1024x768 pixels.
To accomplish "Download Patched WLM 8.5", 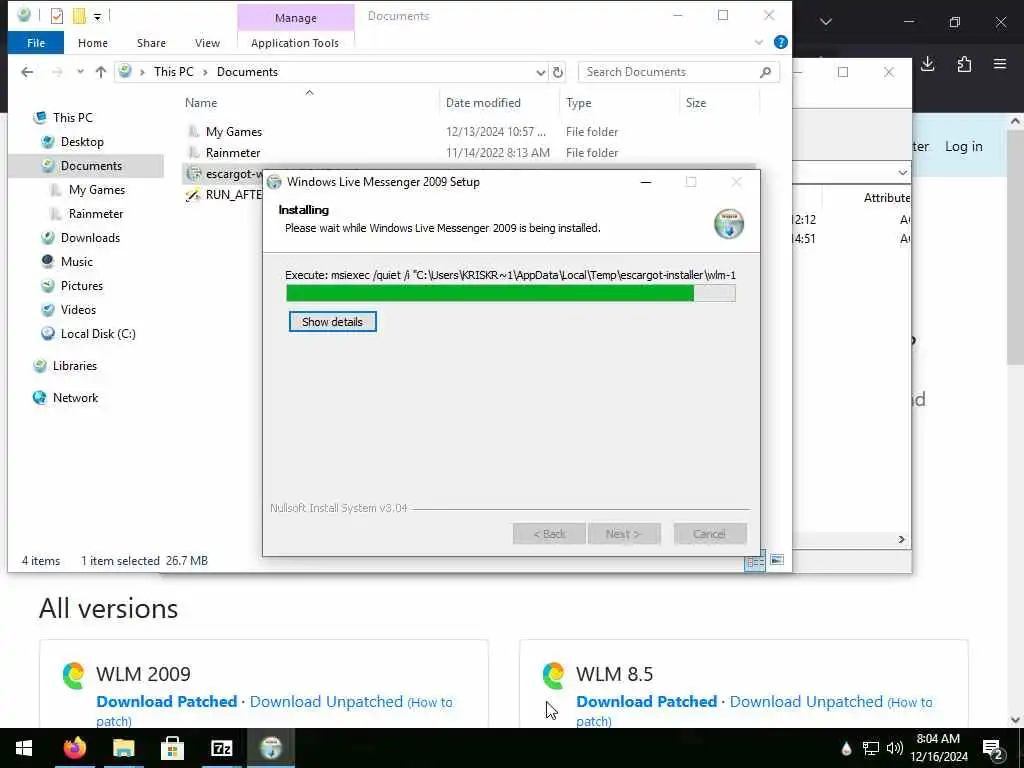I will [647, 701].
